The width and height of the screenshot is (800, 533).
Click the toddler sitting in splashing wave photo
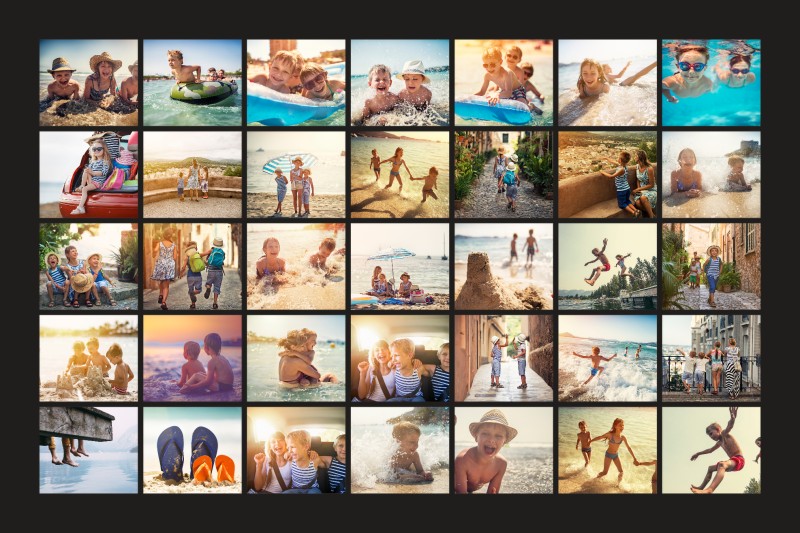[400, 450]
